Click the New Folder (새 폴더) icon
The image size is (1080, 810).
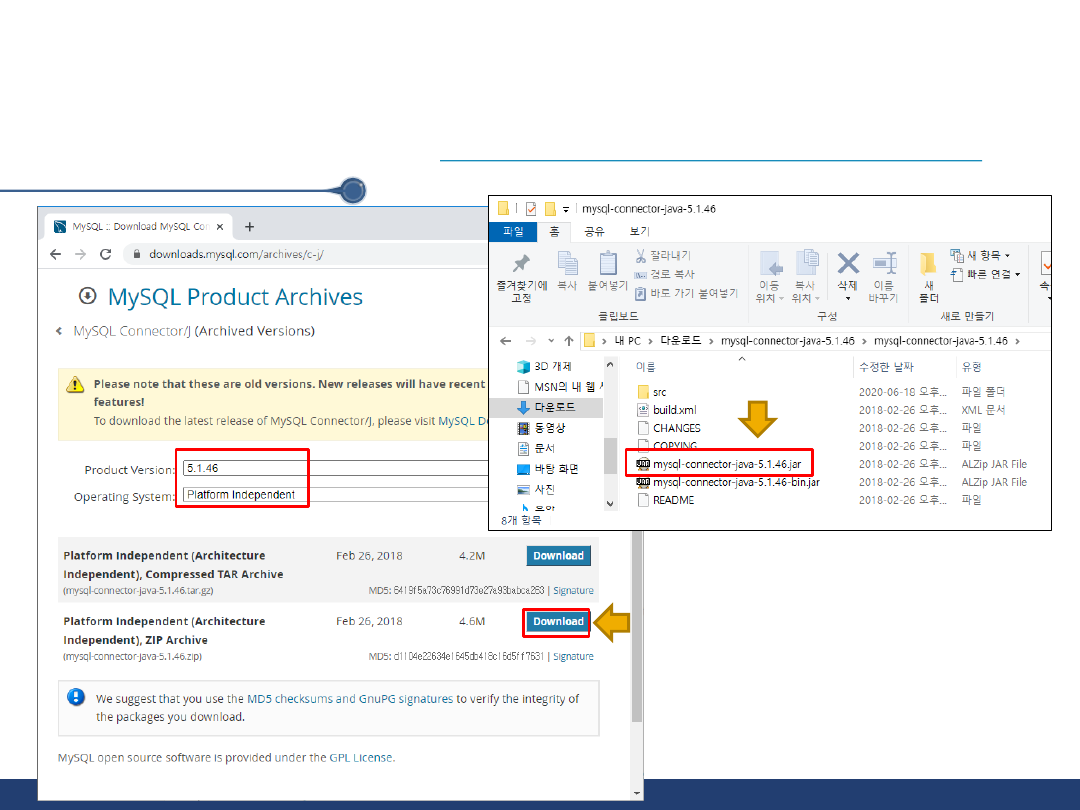tap(929, 264)
